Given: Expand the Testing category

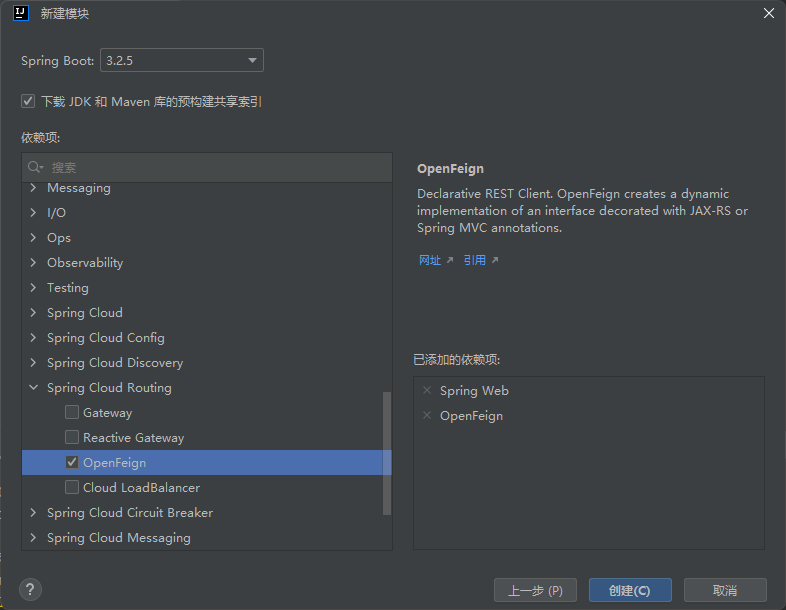Looking at the screenshot, I should tap(33, 288).
